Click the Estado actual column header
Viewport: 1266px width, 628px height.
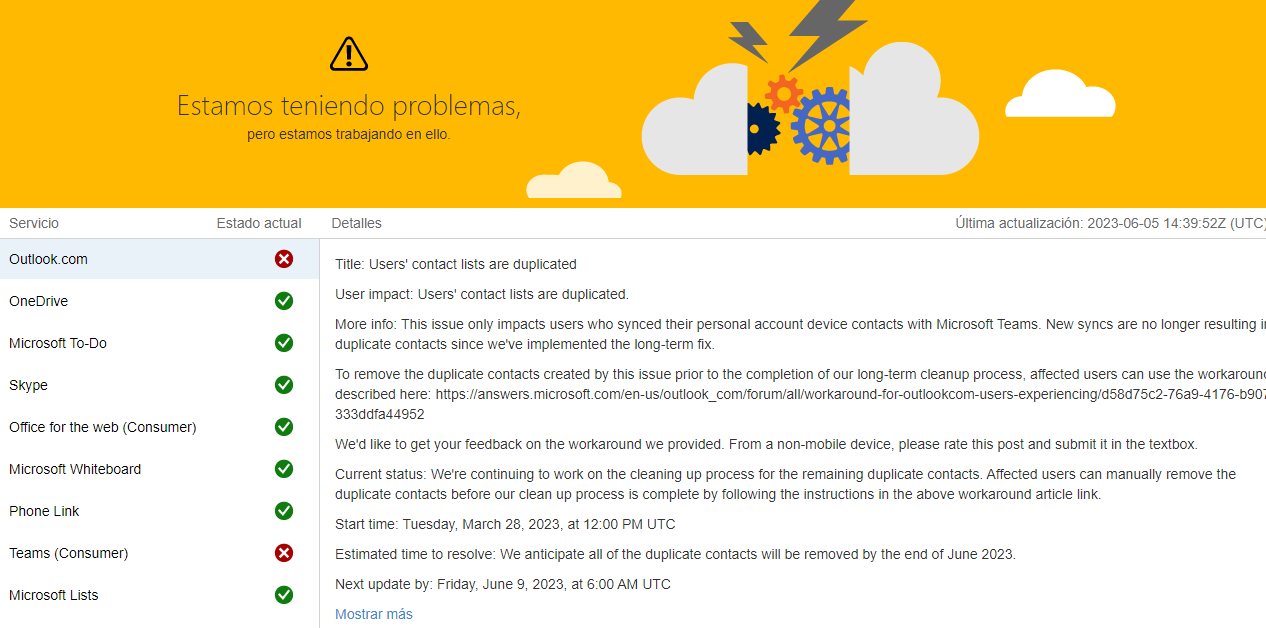pos(259,223)
